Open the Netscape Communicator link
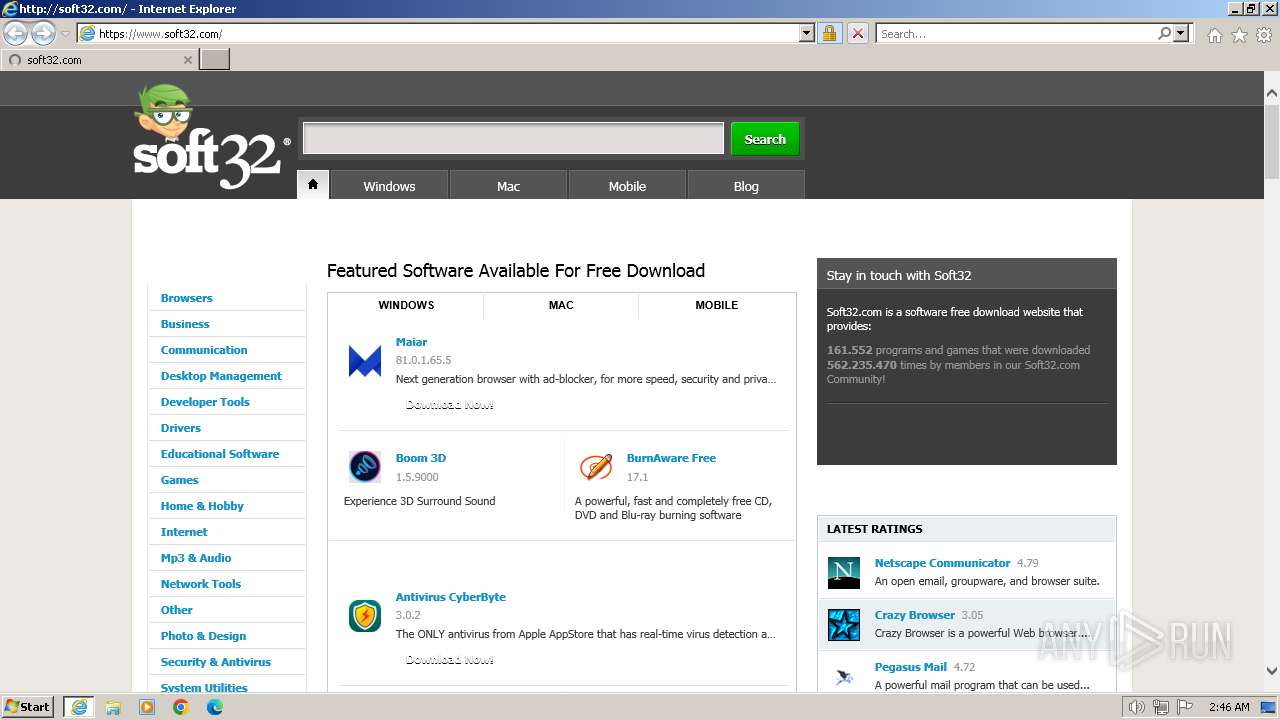The width and height of the screenshot is (1280, 720). coord(942,563)
